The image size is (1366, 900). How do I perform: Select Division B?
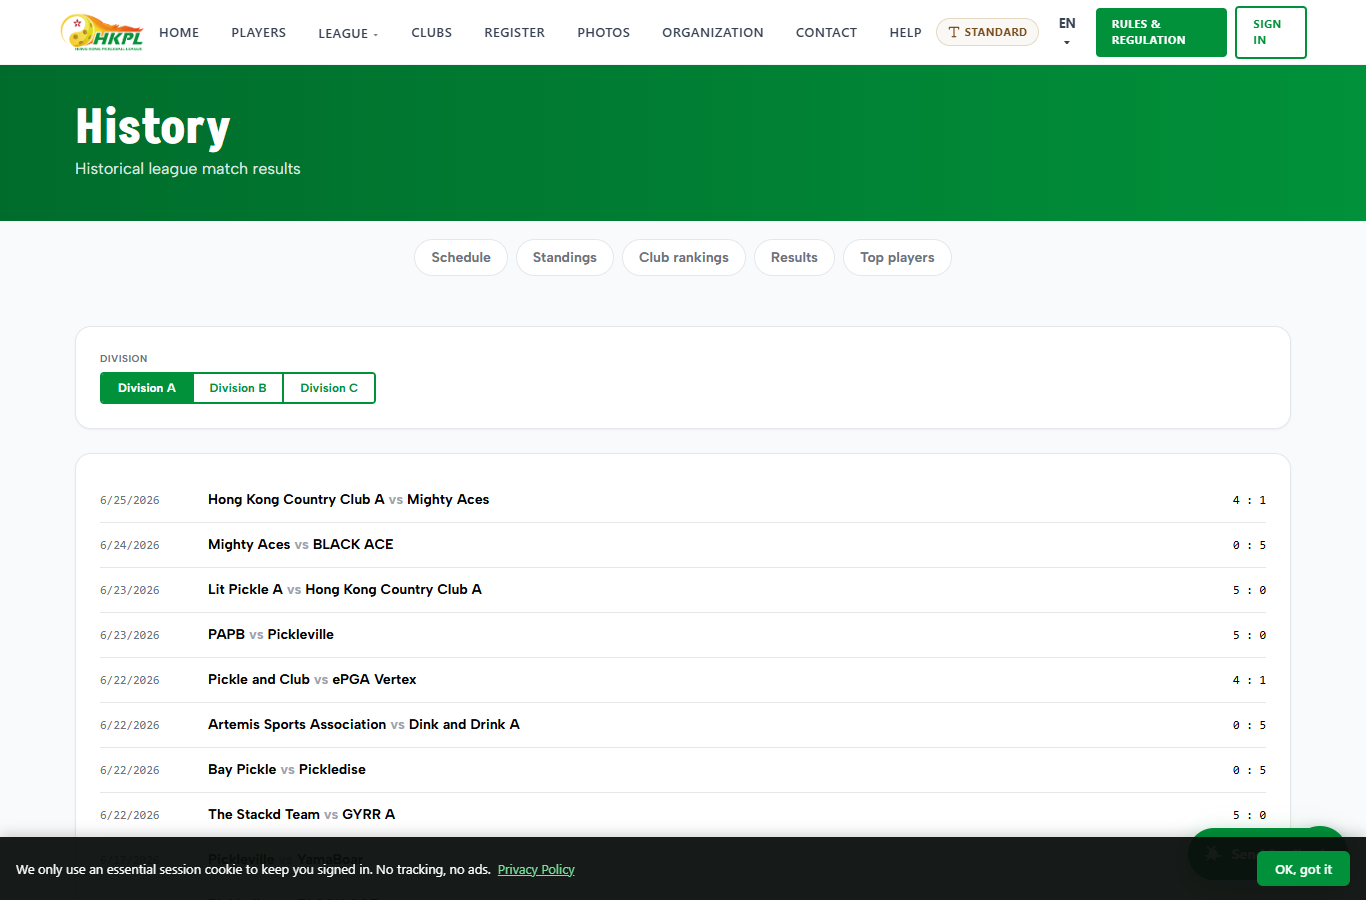point(238,388)
